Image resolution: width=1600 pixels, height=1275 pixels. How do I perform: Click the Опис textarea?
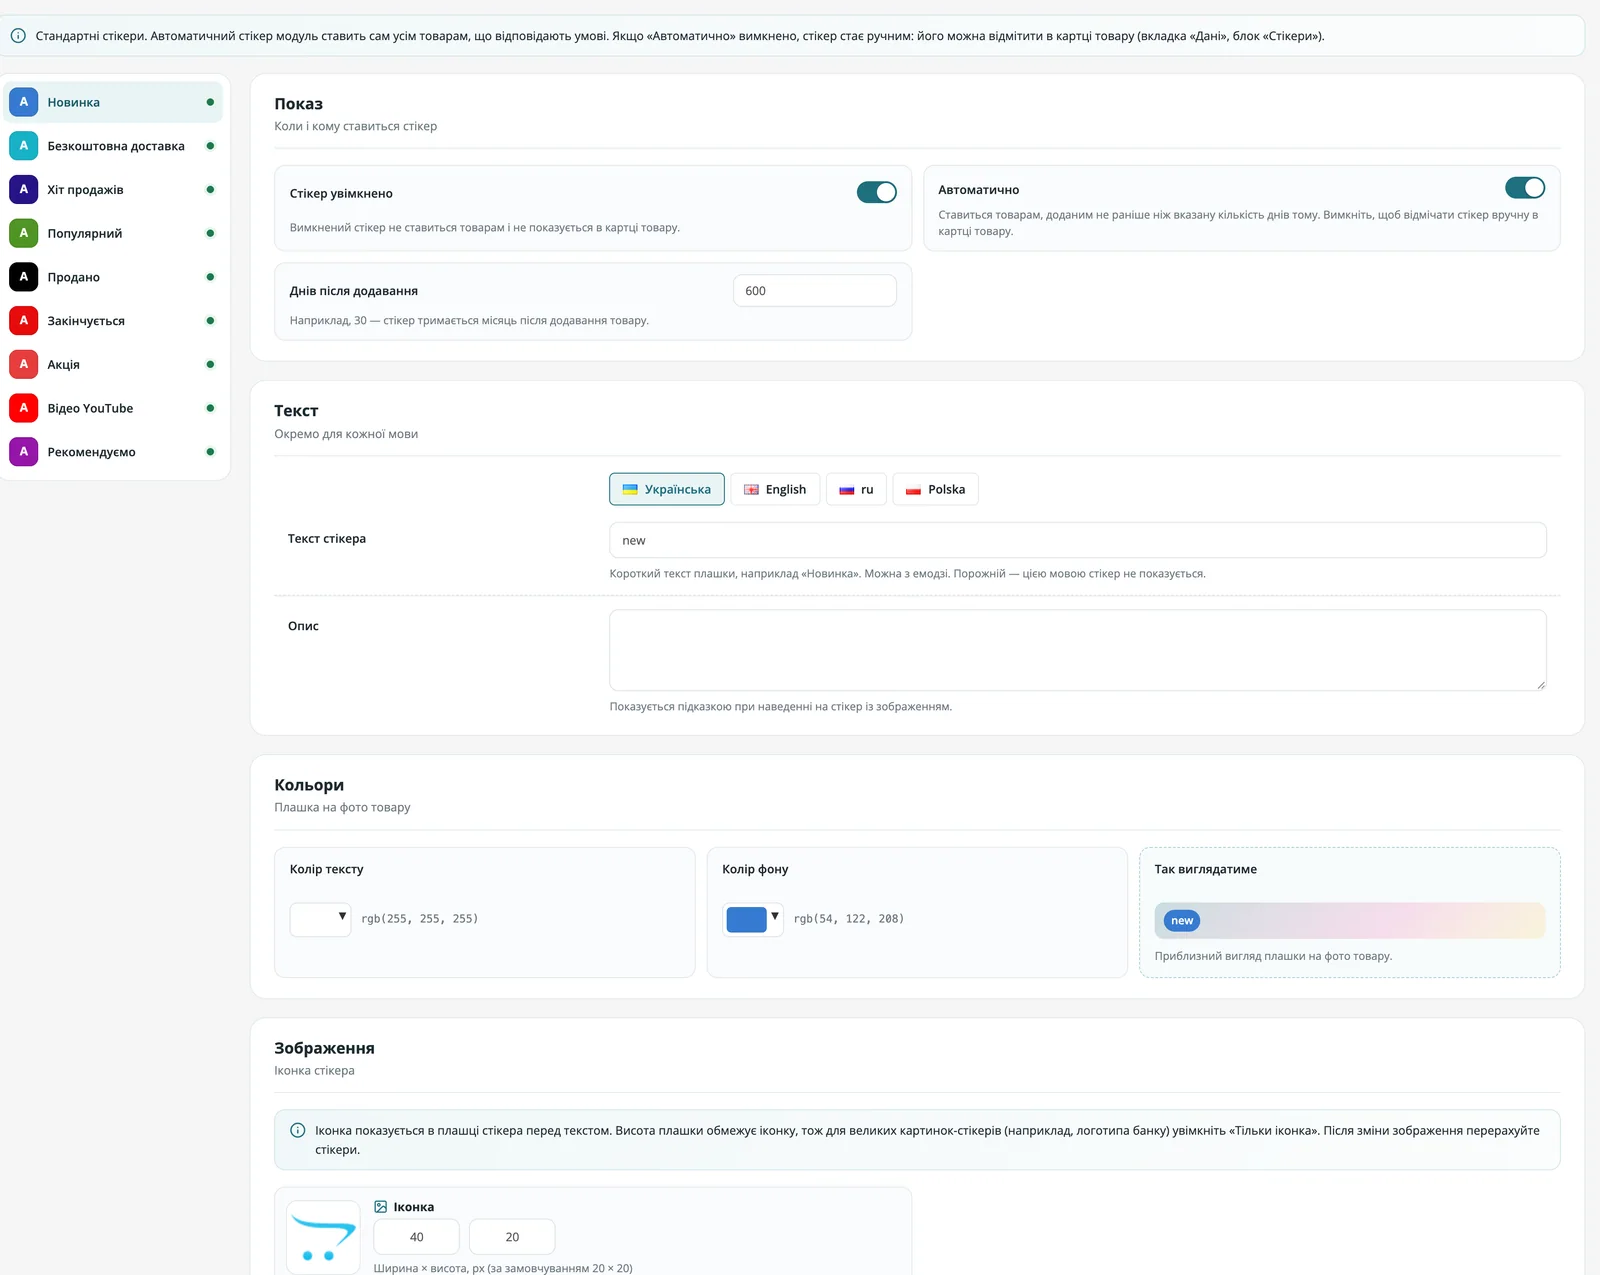[x=1078, y=650]
